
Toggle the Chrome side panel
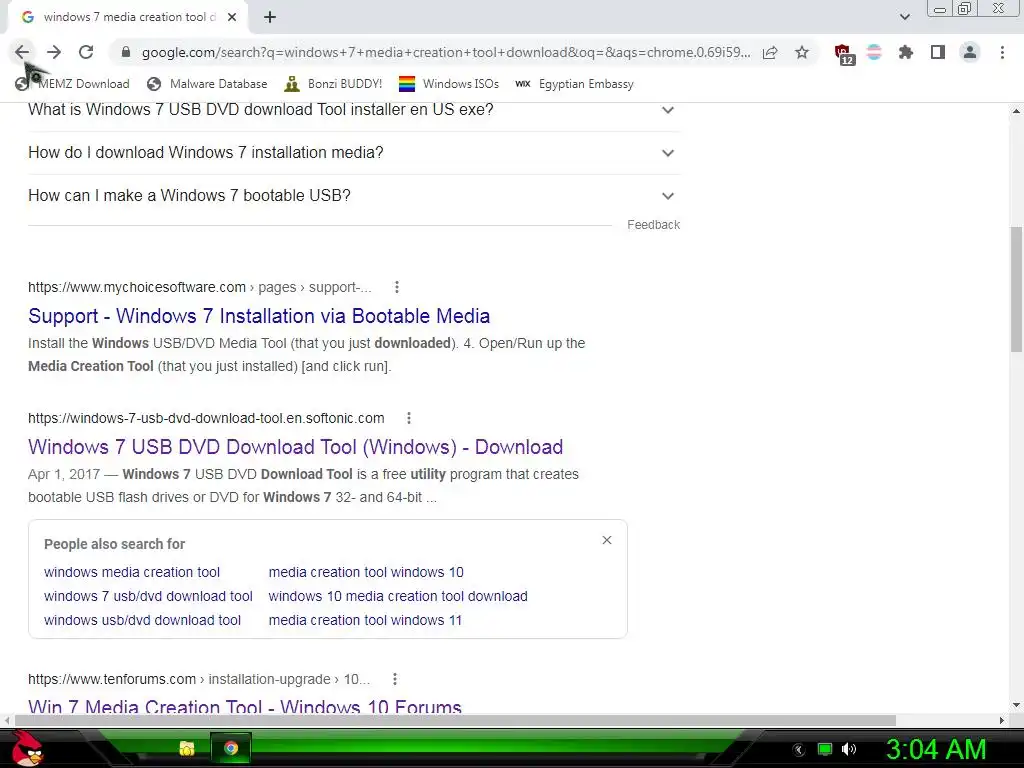[938, 52]
